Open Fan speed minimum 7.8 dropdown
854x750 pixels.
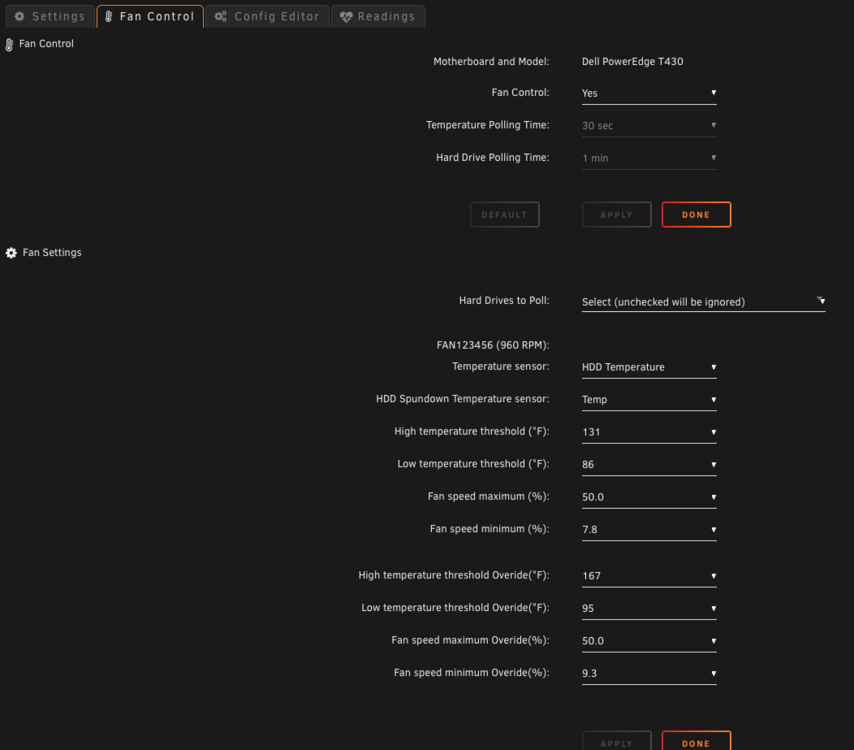tap(649, 529)
